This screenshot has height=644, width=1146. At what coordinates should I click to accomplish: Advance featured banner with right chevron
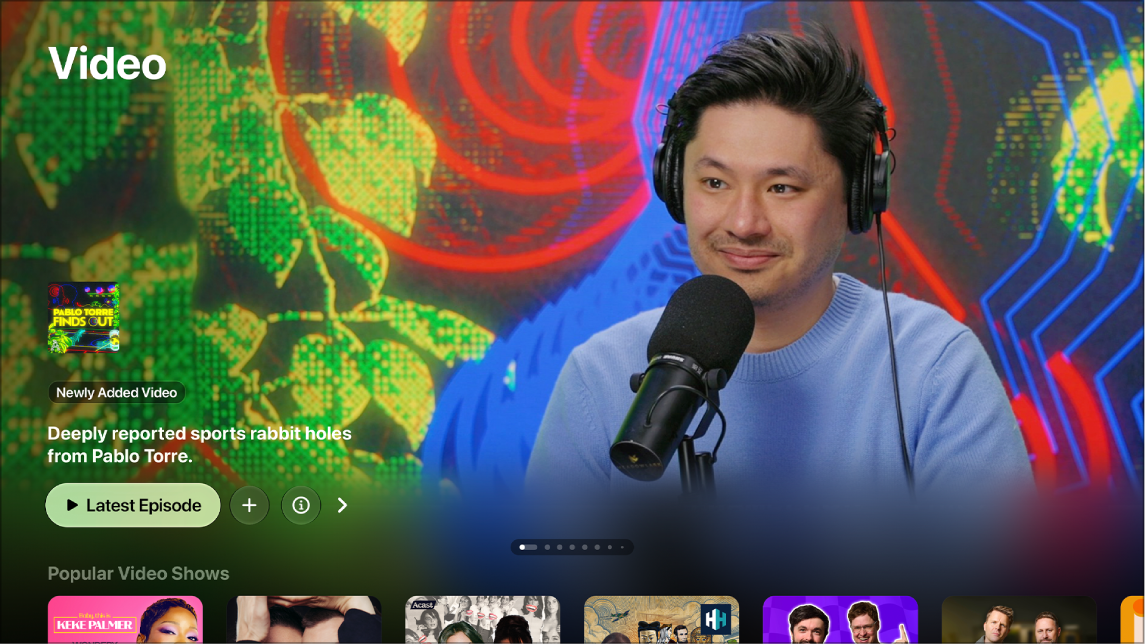[342, 505]
